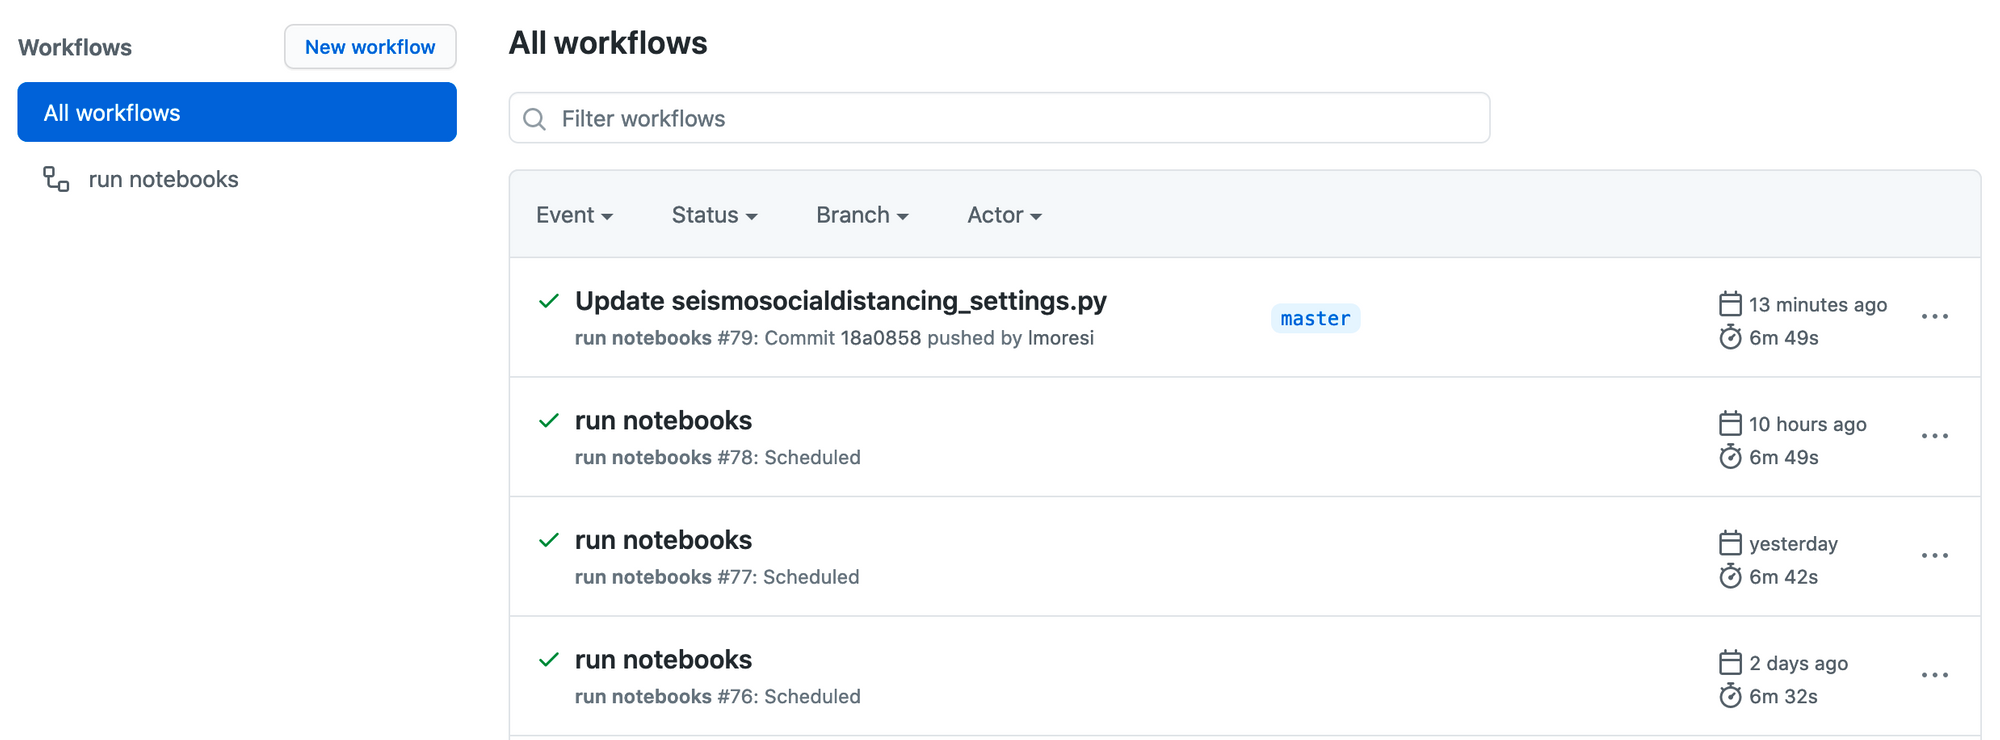Open three-dots menu for run #79
This screenshot has width=2000, height=740.
click(1934, 317)
